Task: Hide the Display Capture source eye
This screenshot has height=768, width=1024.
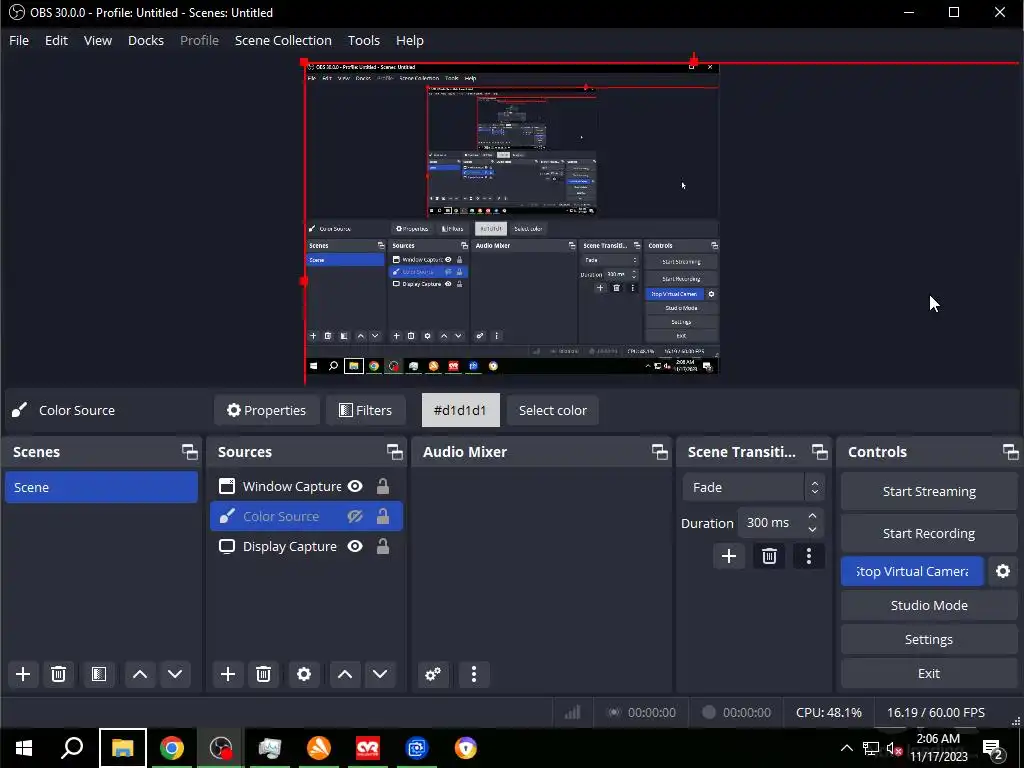Action: pyautogui.click(x=355, y=547)
